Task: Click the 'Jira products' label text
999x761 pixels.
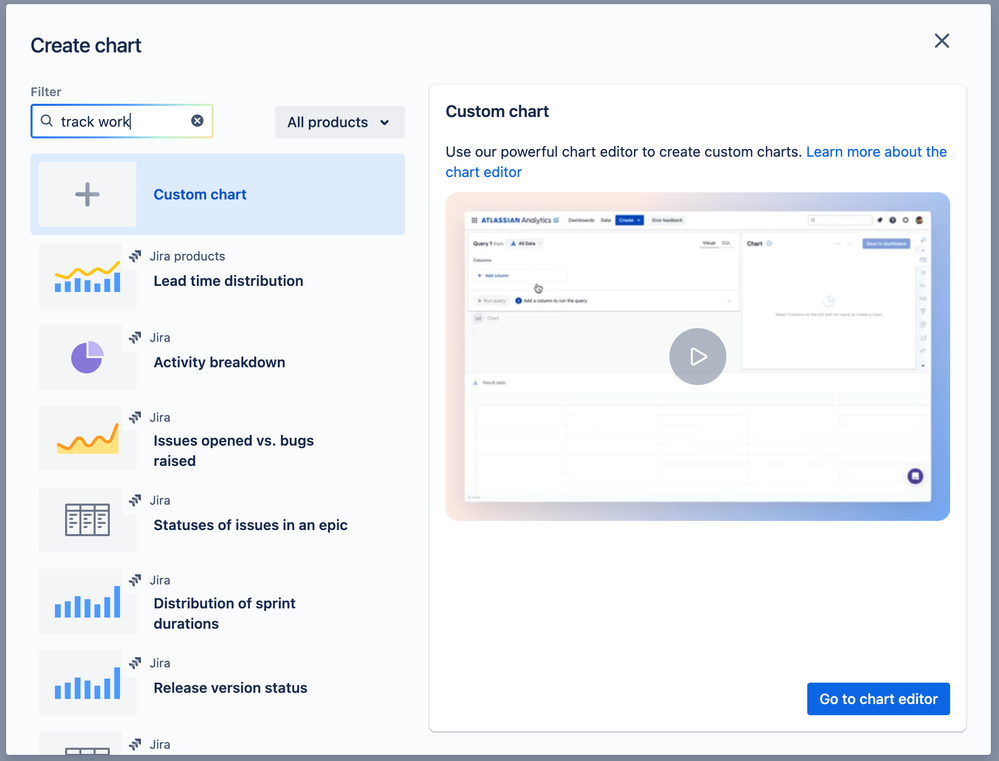Action: [187, 256]
